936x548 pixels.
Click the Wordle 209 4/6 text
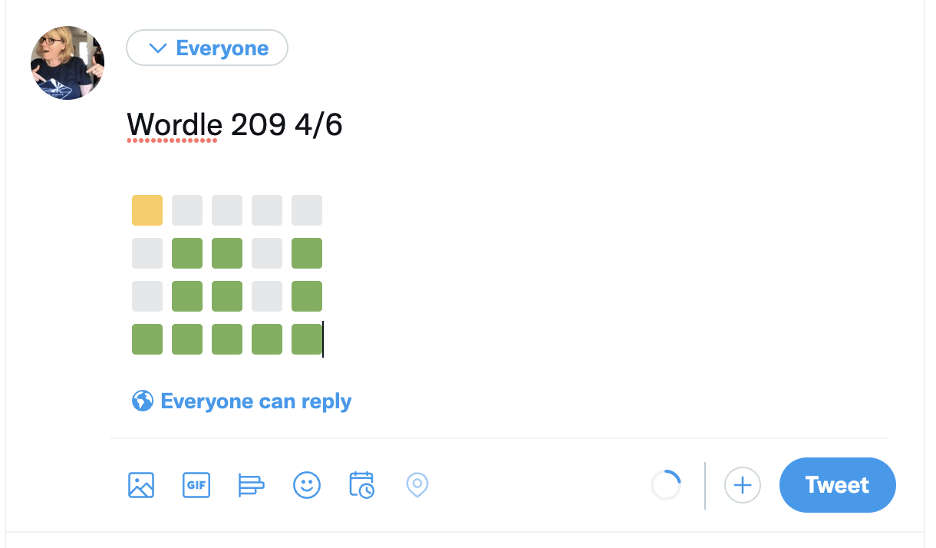235,125
